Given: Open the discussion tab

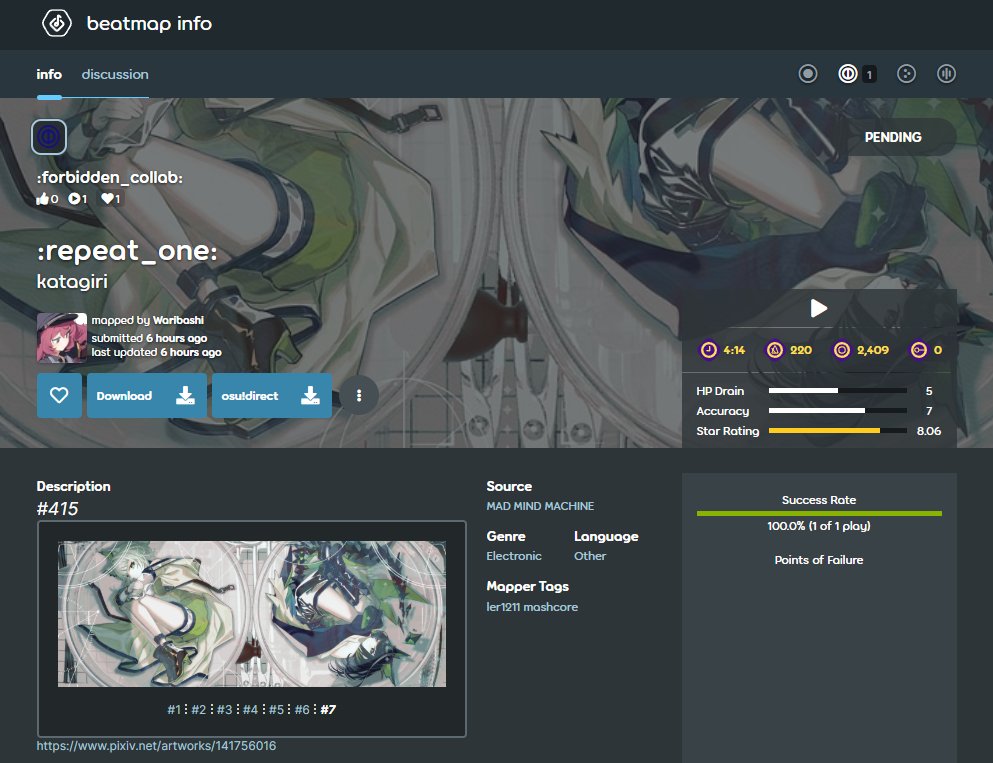Looking at the screenshot, I should [x=115, y=74].
